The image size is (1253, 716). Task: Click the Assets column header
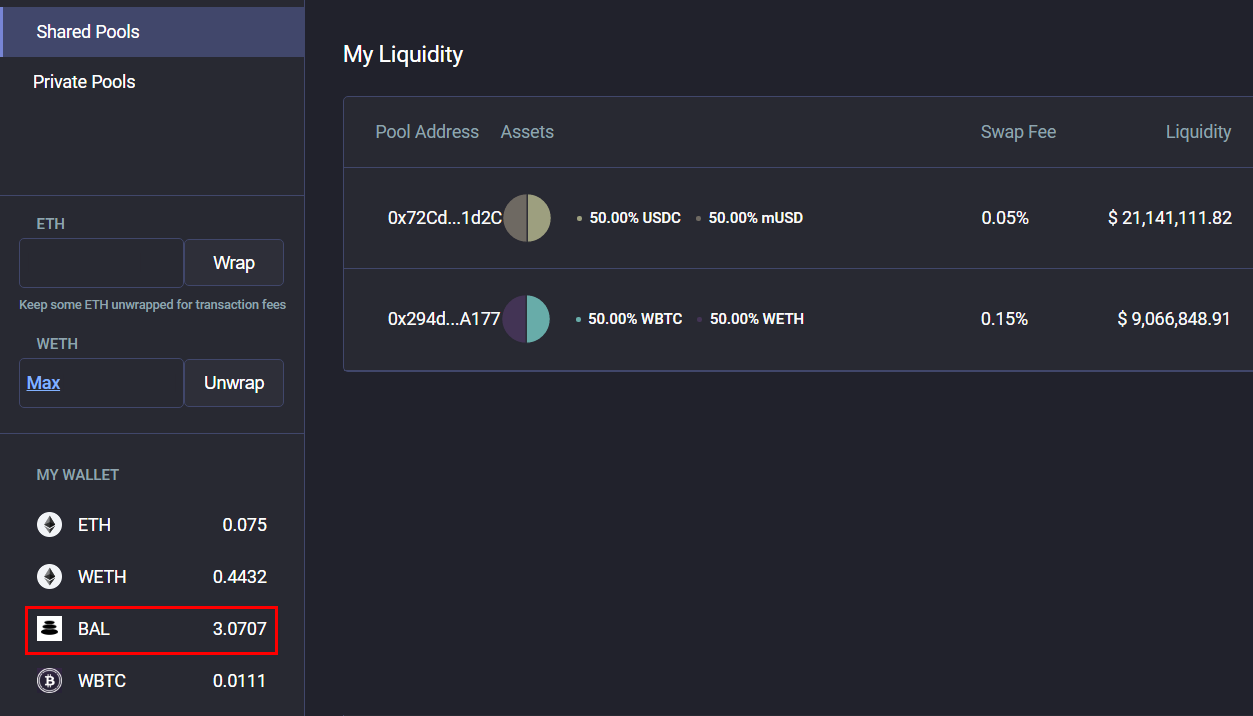click(x=527, y=132)
